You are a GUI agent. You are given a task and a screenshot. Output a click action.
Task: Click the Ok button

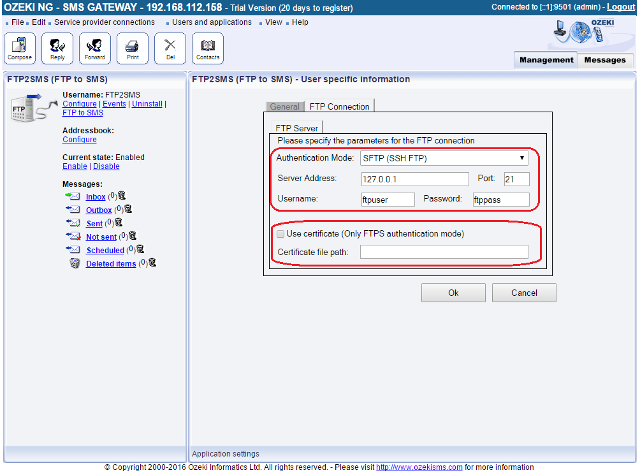(x=453, y=293)
